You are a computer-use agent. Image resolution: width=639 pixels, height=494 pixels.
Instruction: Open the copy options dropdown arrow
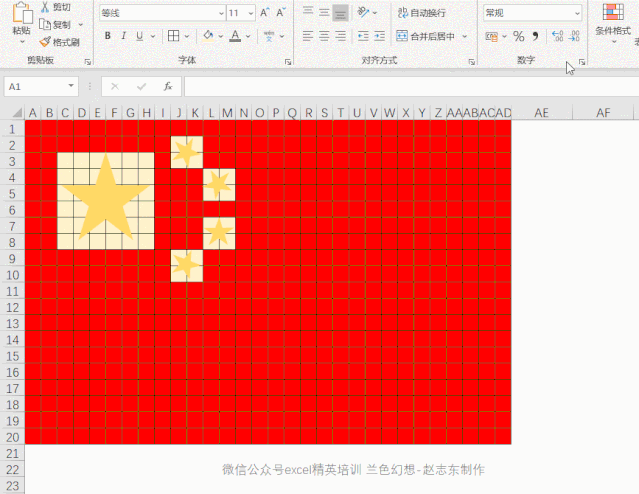[80, 25]
